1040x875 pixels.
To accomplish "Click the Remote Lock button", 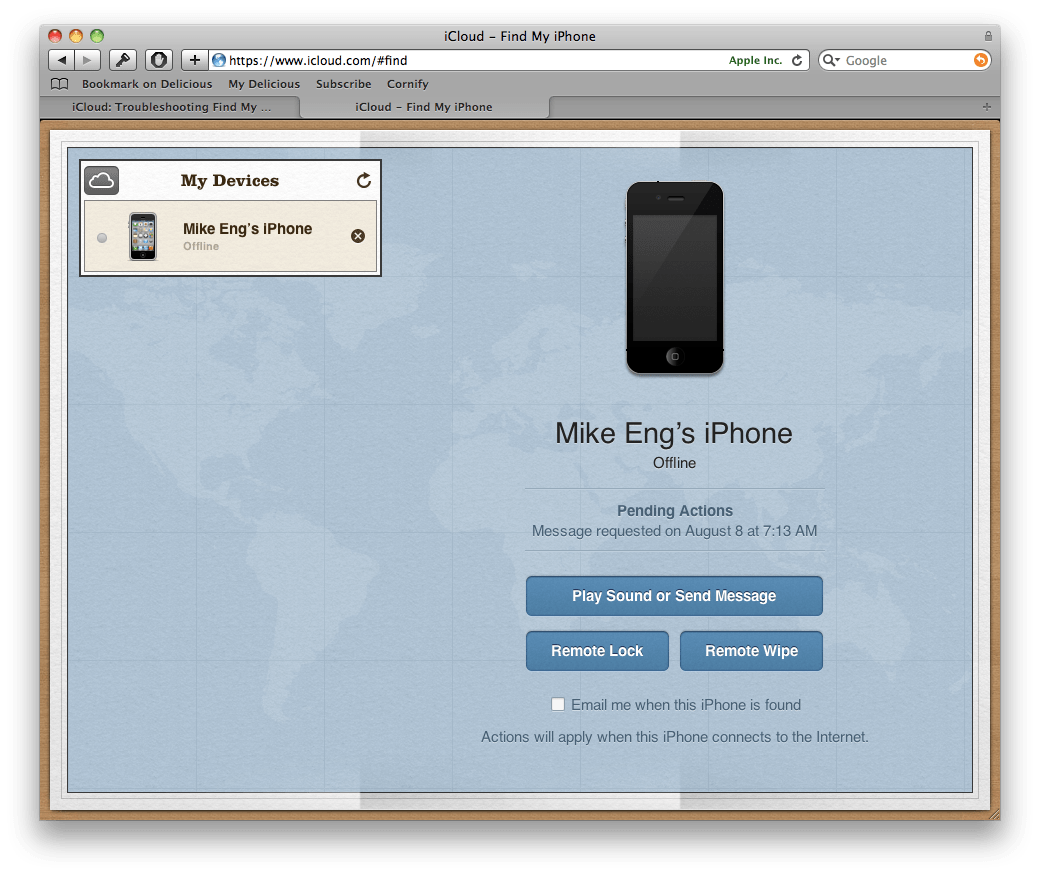I will click(x=597, y=650).
